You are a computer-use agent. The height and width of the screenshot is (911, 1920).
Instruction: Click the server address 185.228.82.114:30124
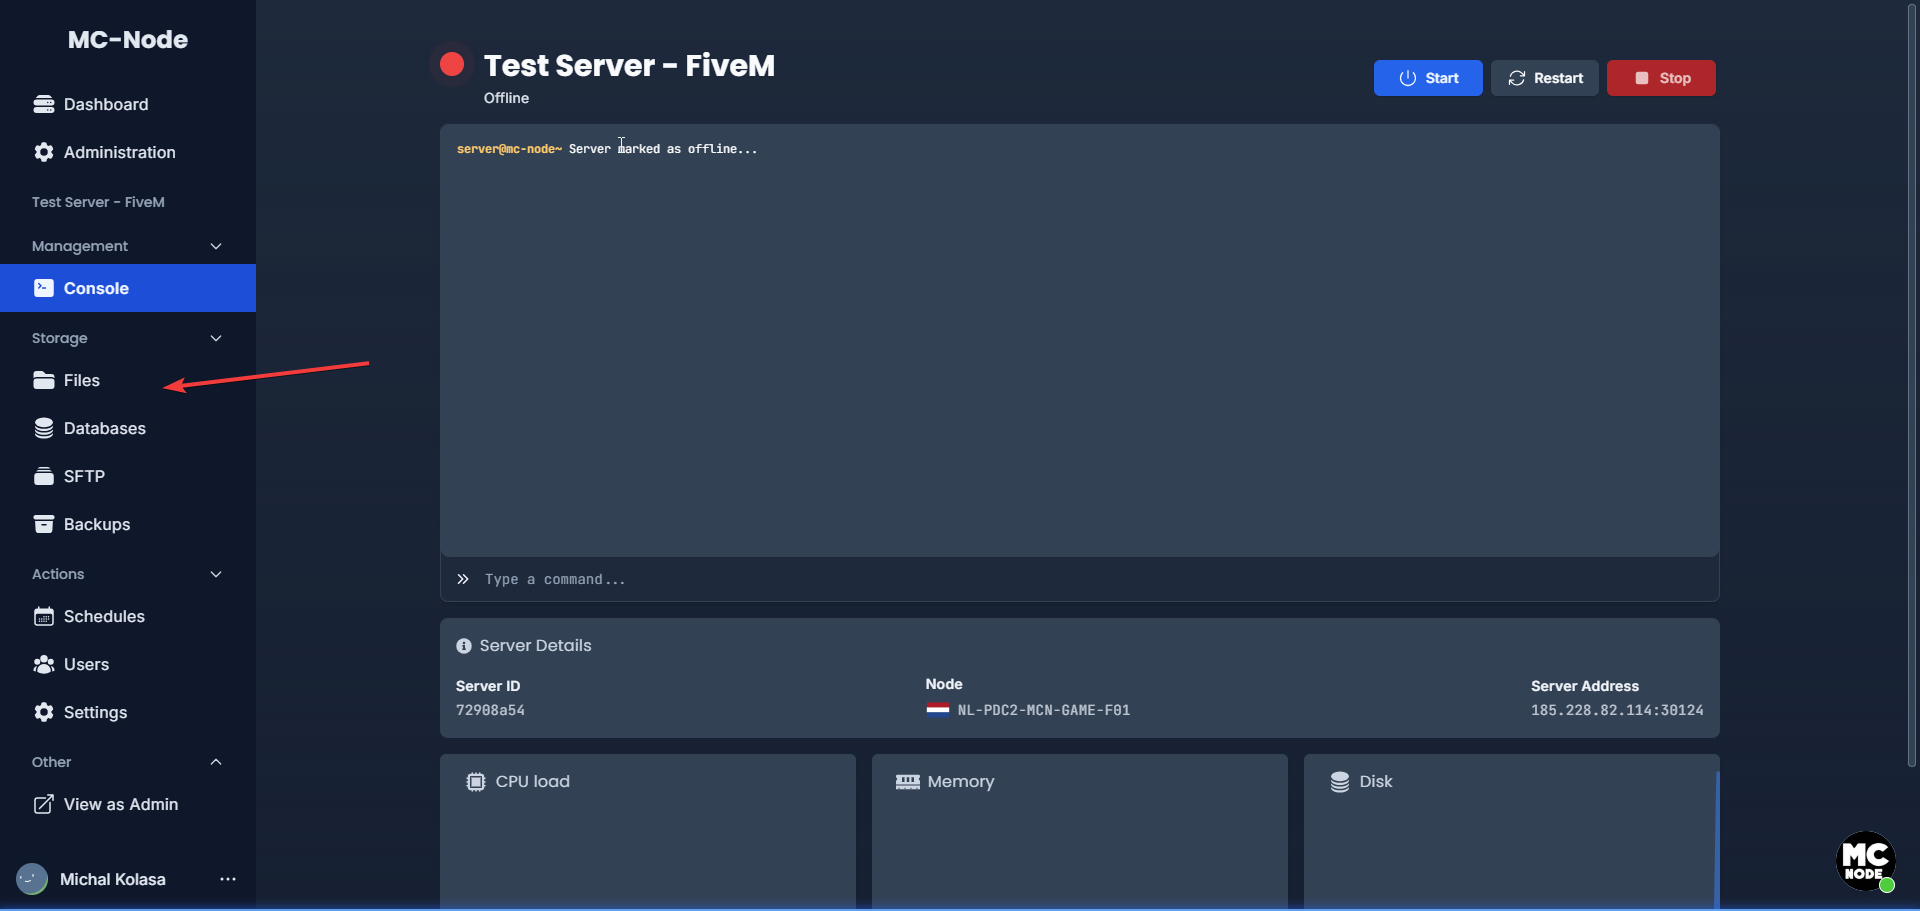(x=1617, y=710)
